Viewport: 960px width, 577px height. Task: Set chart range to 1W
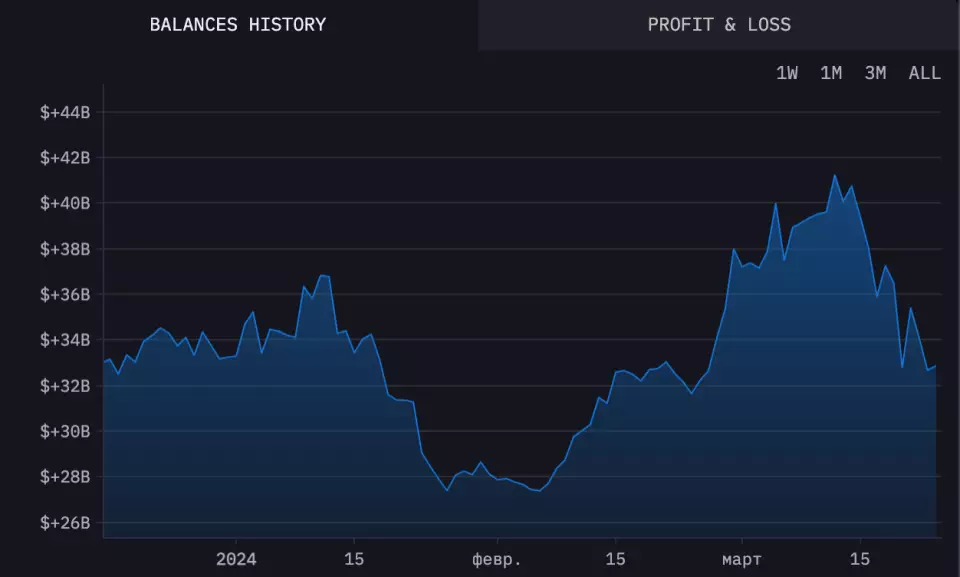(789, 72)
